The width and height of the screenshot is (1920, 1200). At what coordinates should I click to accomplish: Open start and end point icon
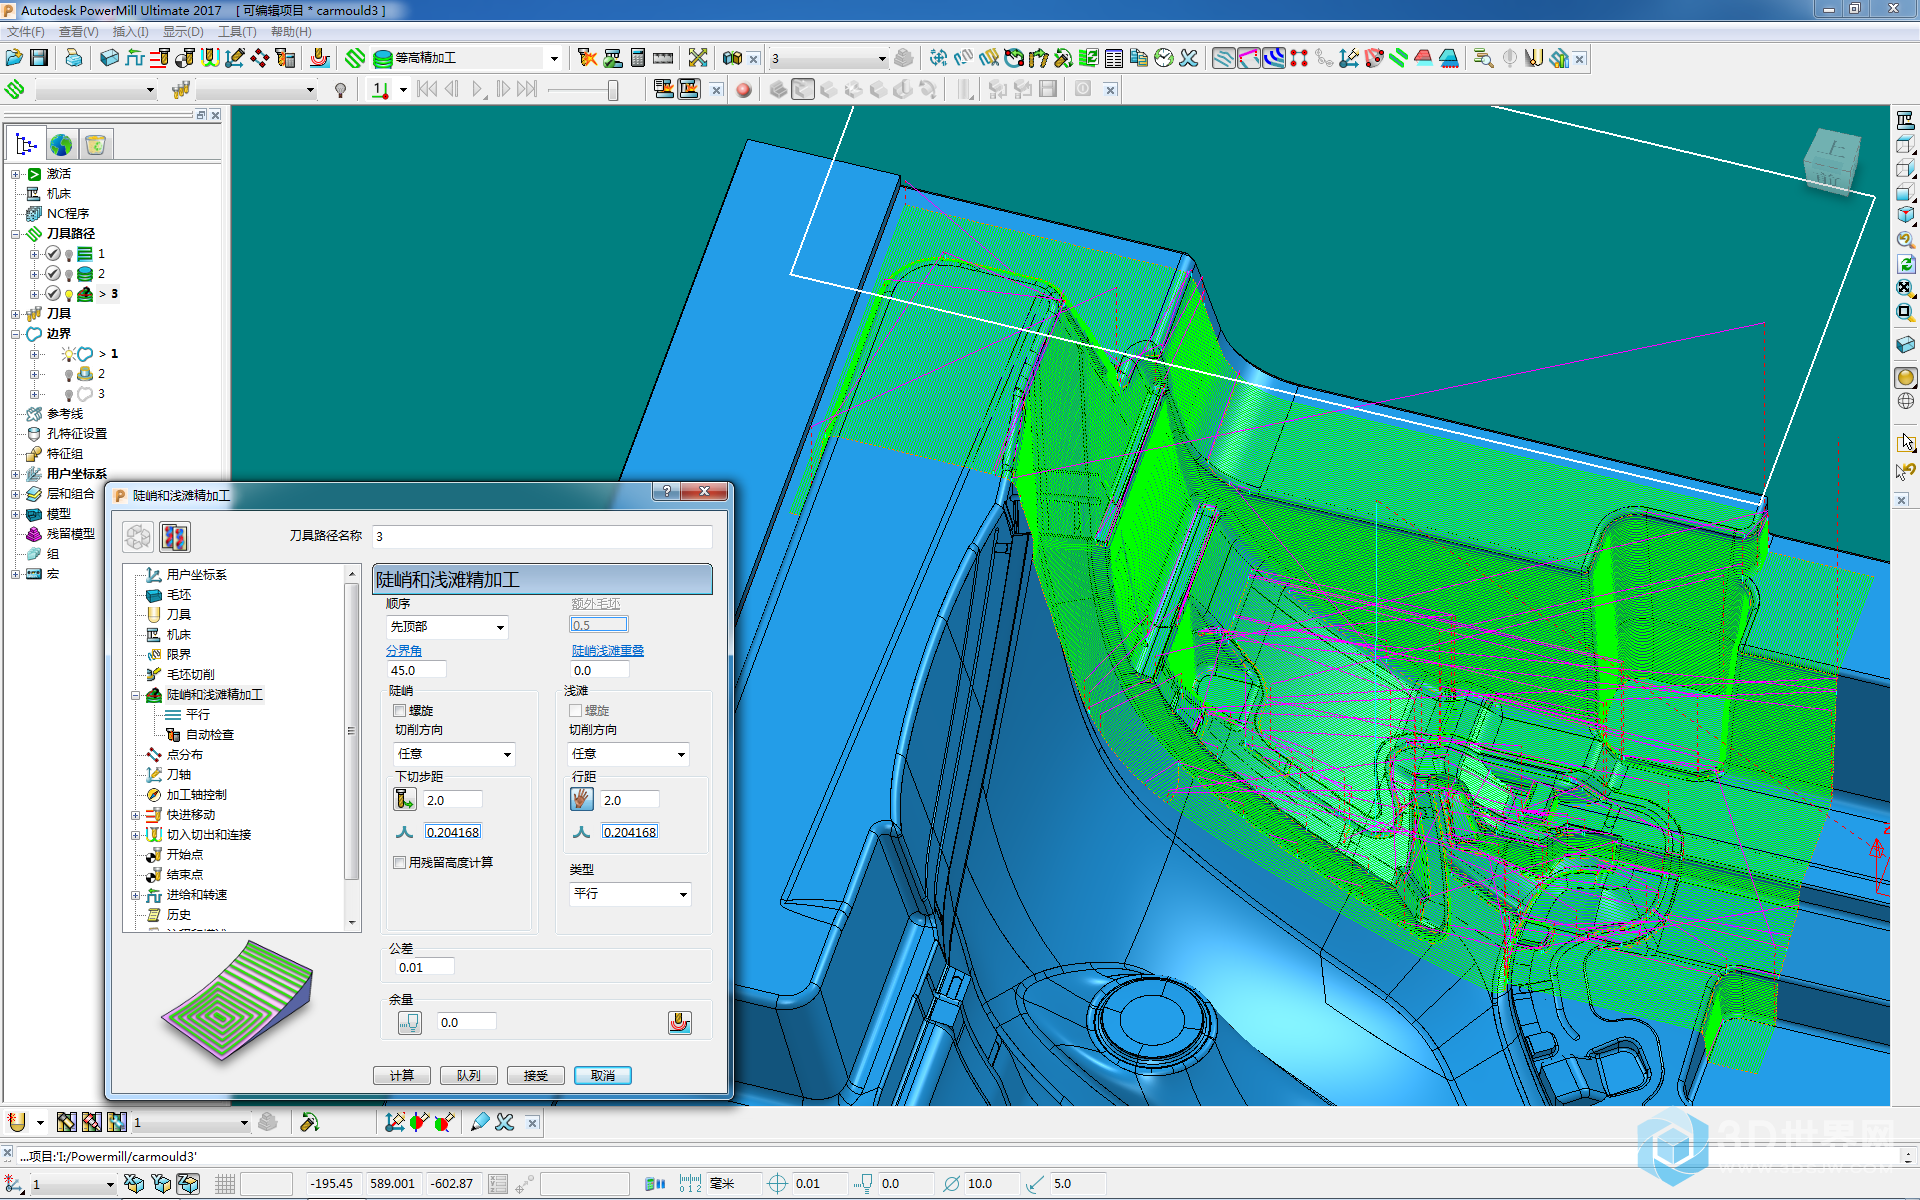tap(185, 58)
